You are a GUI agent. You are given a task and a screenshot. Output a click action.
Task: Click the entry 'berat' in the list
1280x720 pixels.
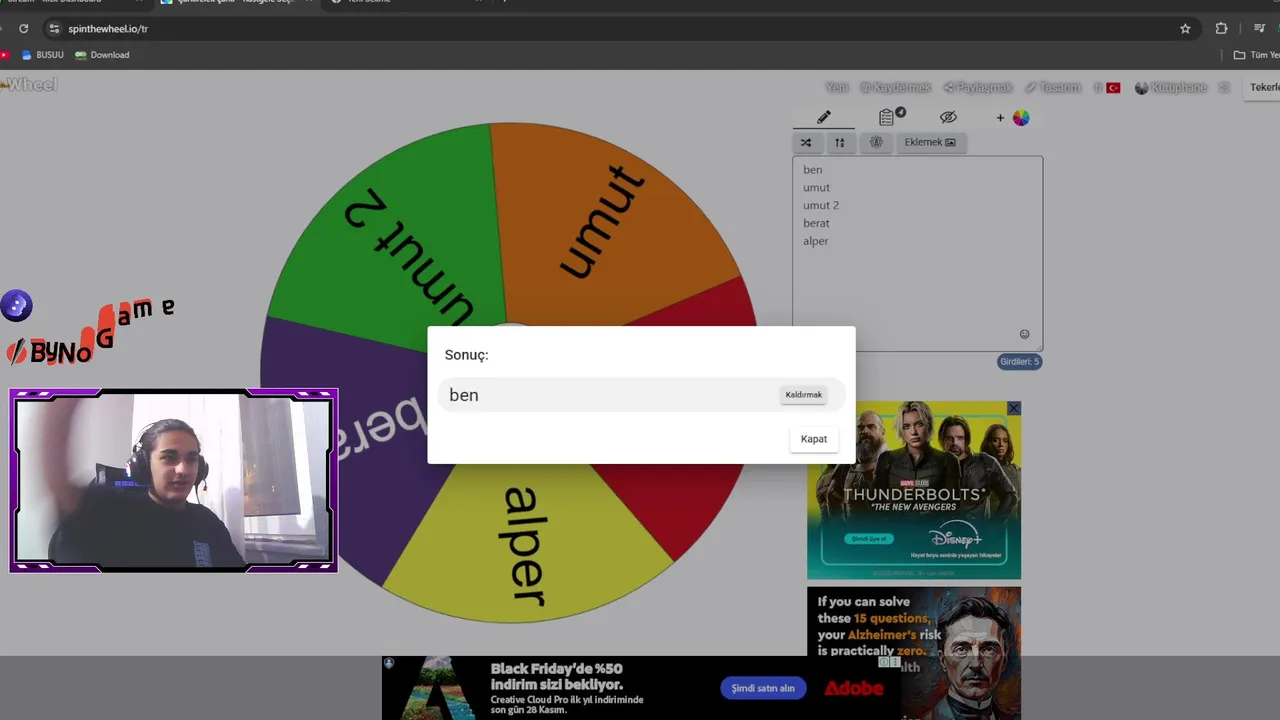[x=816, y=224]
